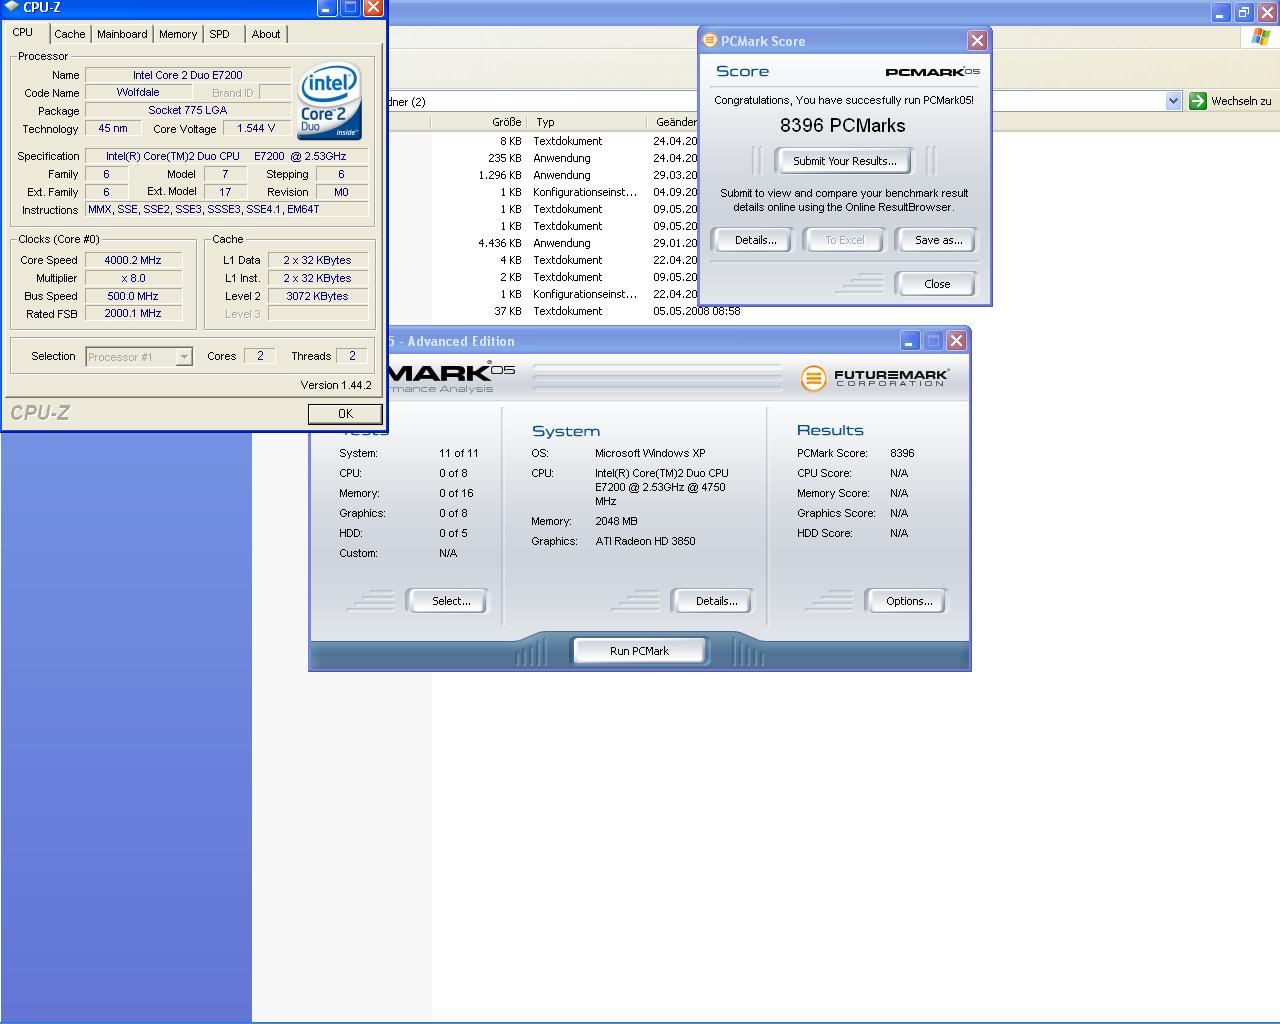
Task: Click the Rated FSB value 2000.1 MHz
Action: (133, 314)
